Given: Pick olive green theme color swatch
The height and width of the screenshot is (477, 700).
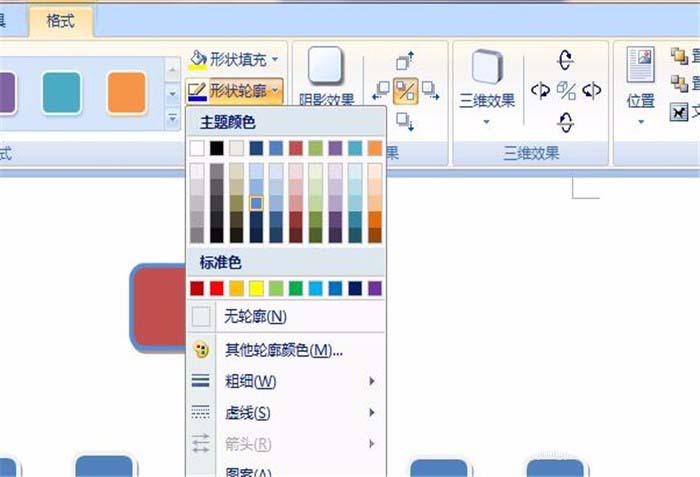Looking at the screenshot, I should pos(316,148).
